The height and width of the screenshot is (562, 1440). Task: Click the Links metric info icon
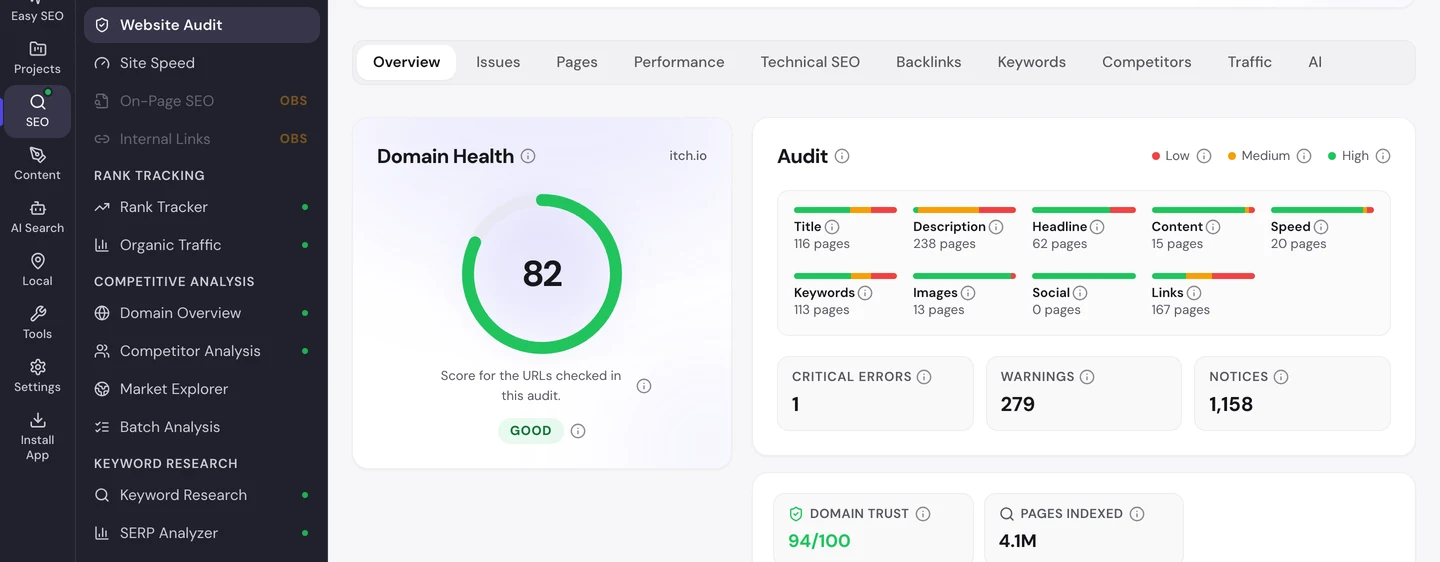1194,293
